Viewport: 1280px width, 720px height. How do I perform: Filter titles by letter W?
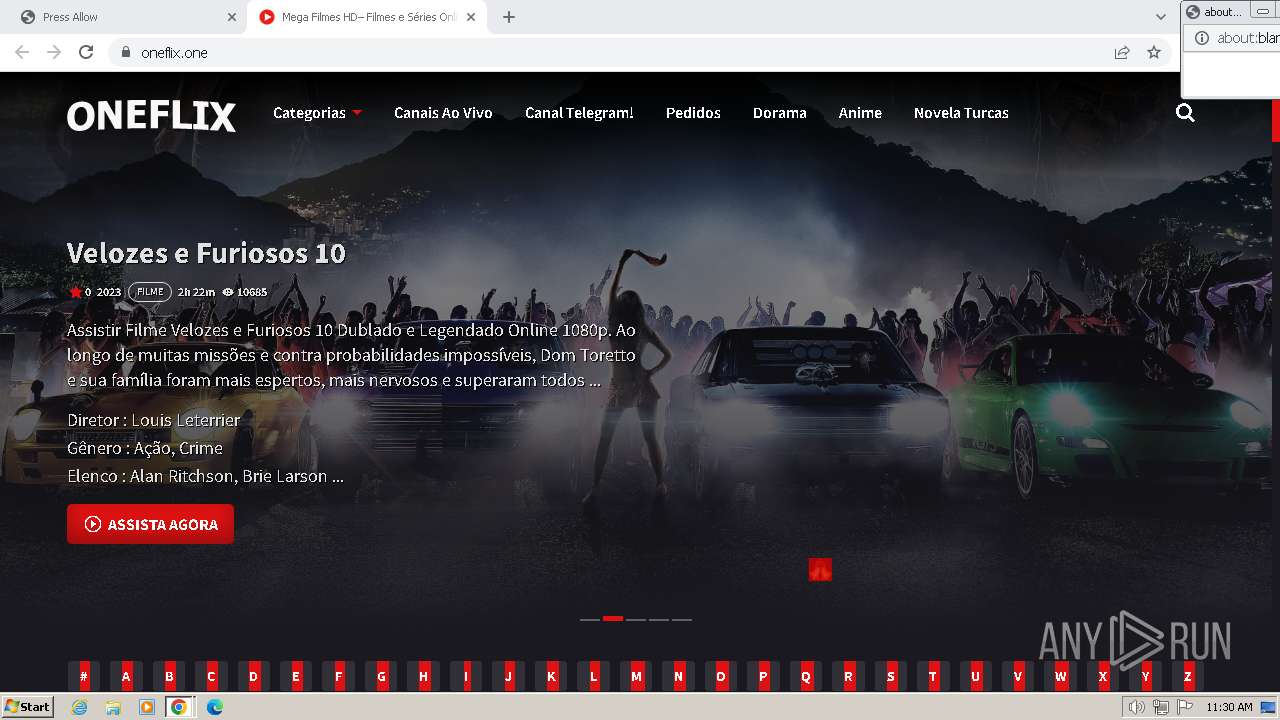(x=1061, y=676)
